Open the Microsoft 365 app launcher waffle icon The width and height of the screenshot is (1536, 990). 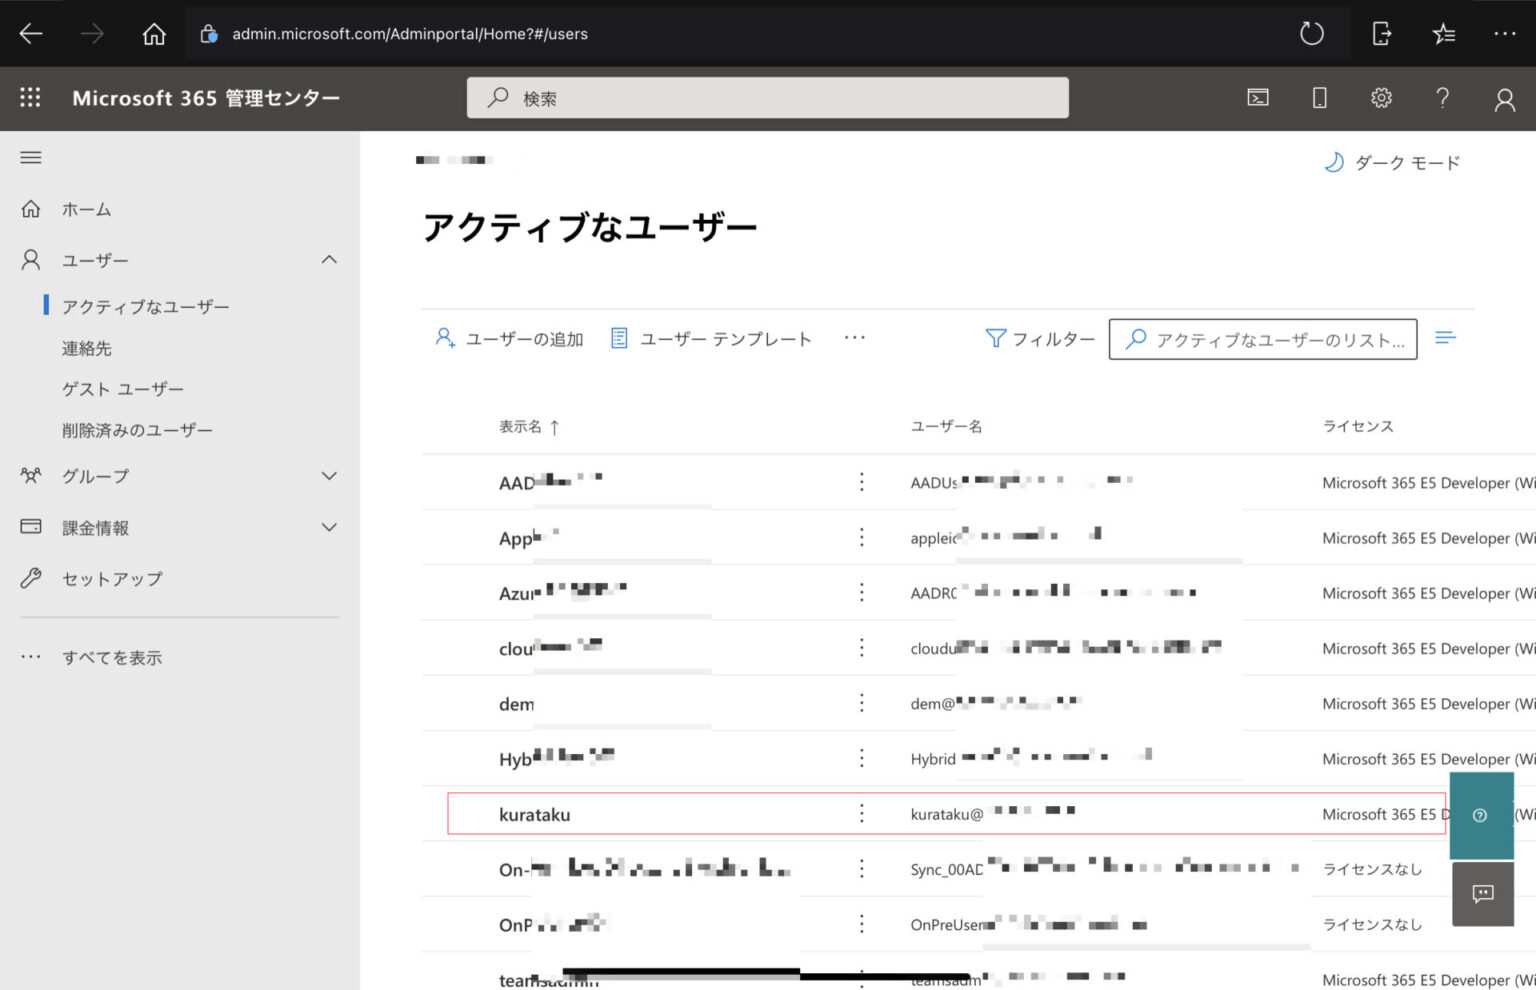tap(30, 97)
